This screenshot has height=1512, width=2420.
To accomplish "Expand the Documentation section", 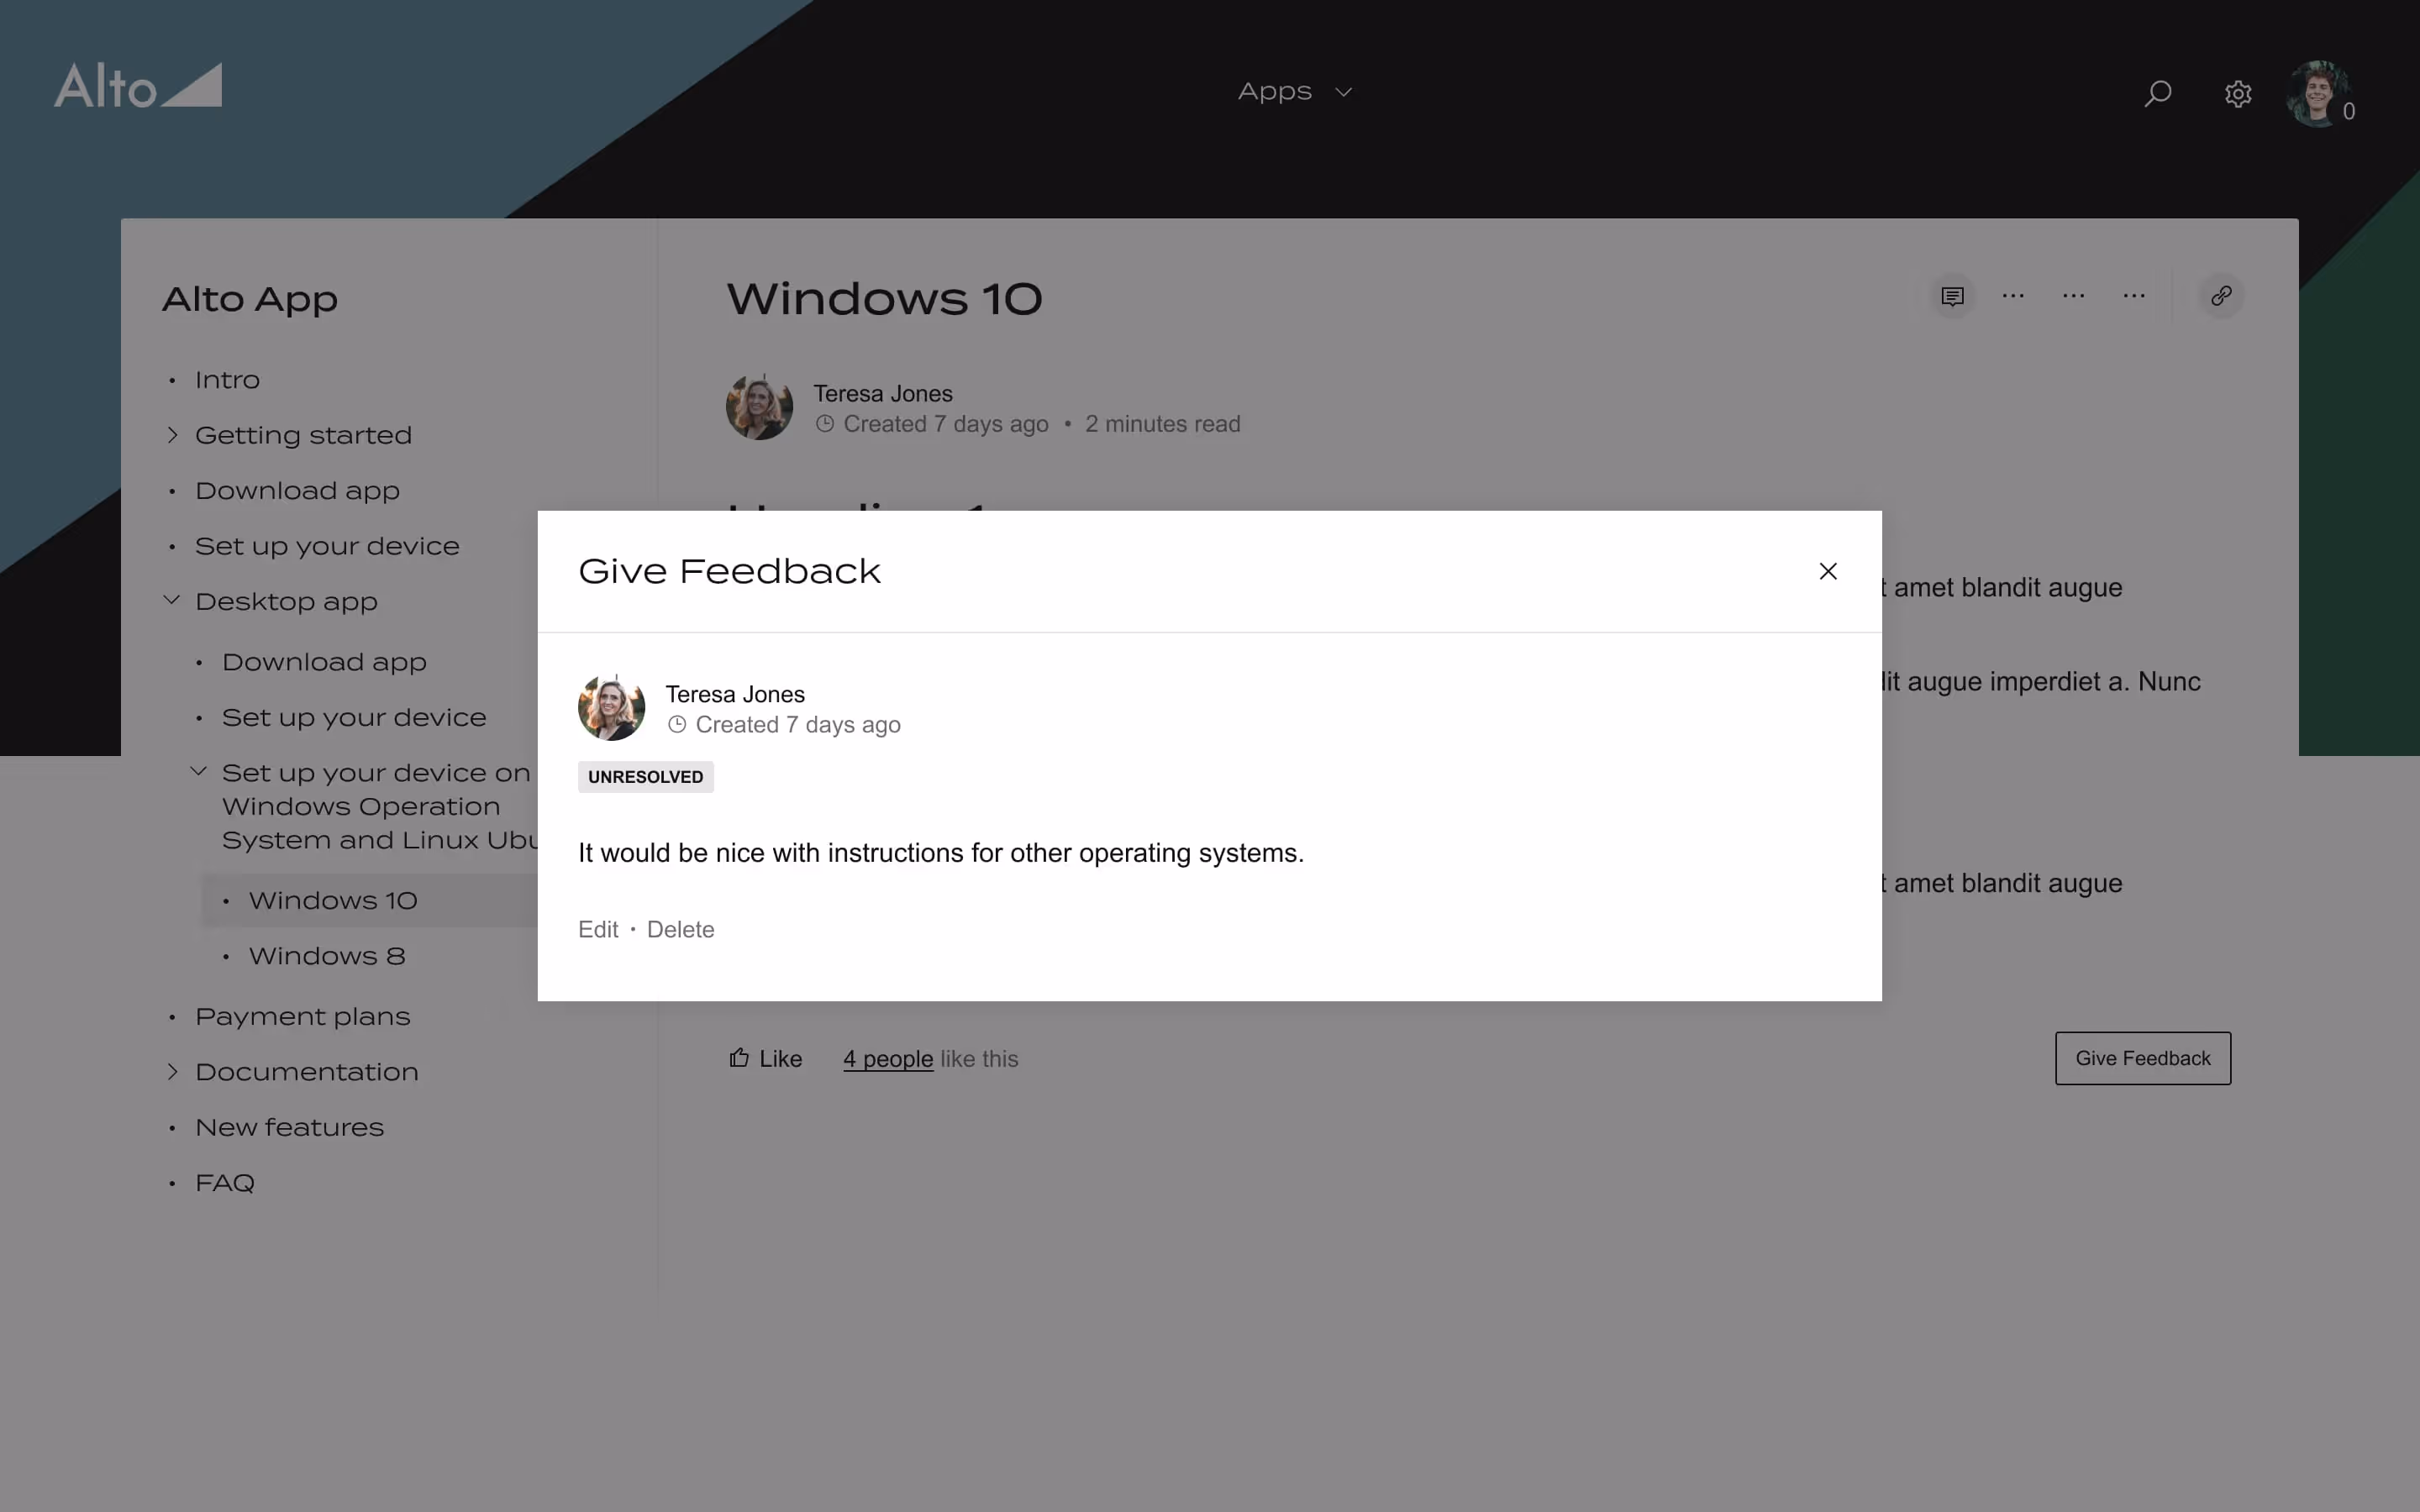I will click(x=172, y=1071).
